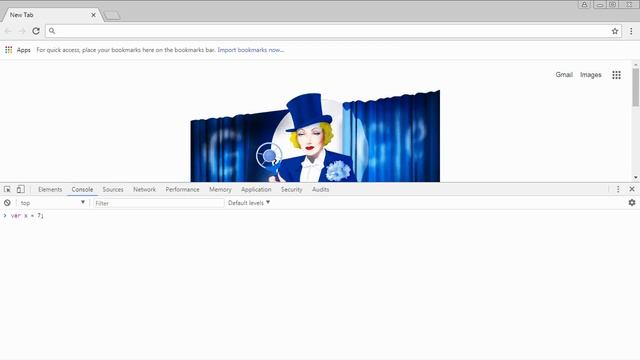Image resolution: width=640 pixels, height=360 pixels.
Task: Switch to the Application tab
Action: coord(256,189)
